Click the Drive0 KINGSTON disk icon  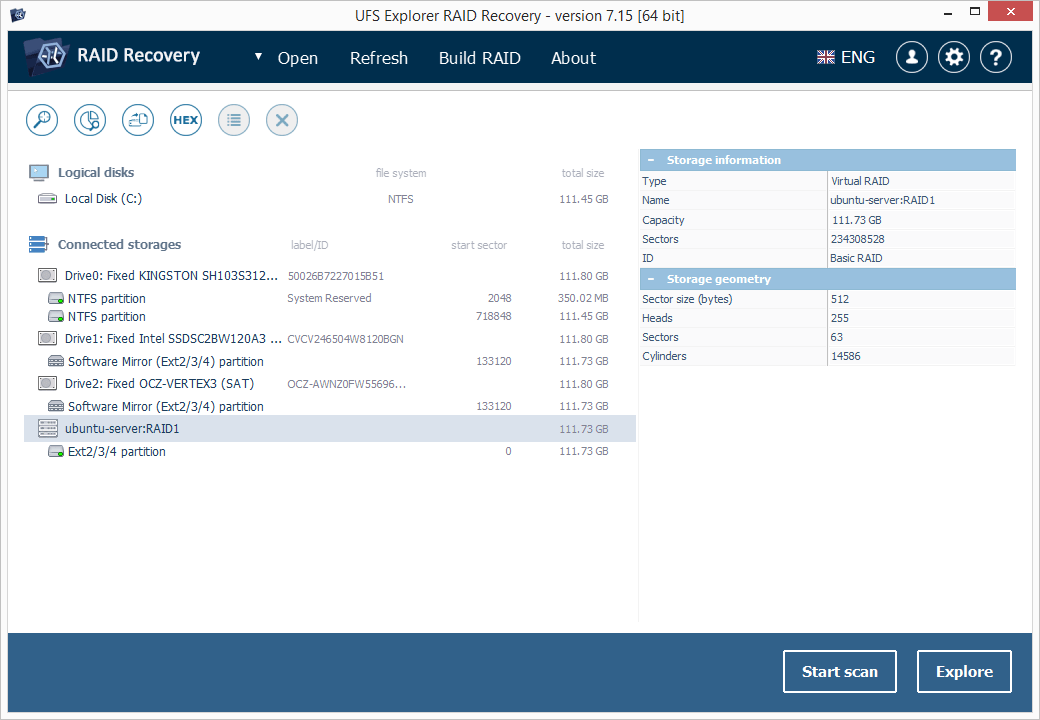pyautogui.click(x=47, y=275)
